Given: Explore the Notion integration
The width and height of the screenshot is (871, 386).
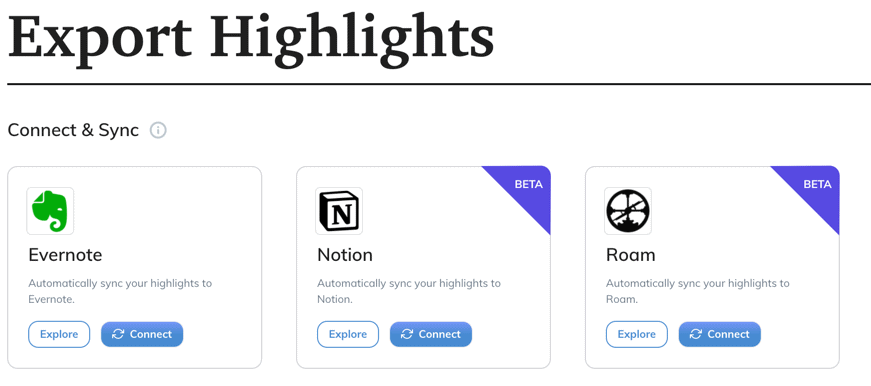Looking at the screenshot, I should pyautogui.click(x=348, y=334).
